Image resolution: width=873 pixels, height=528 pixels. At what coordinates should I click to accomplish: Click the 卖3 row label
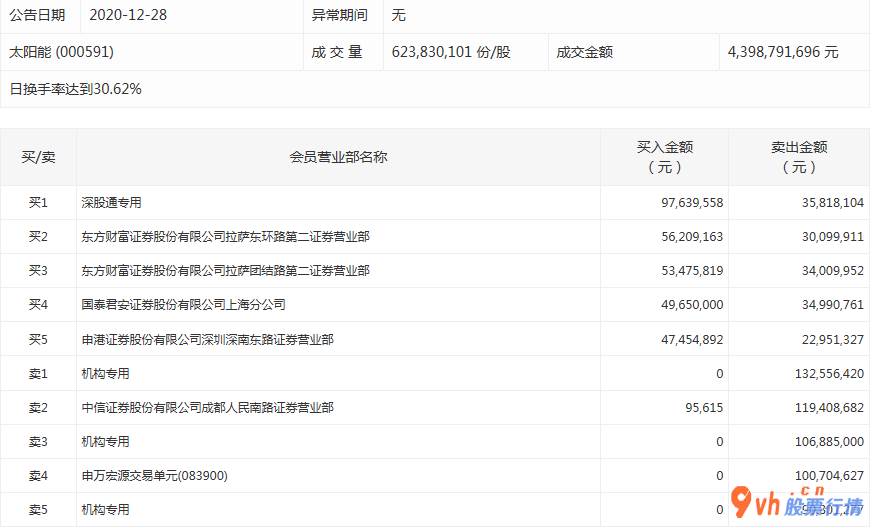click(38, 442)
